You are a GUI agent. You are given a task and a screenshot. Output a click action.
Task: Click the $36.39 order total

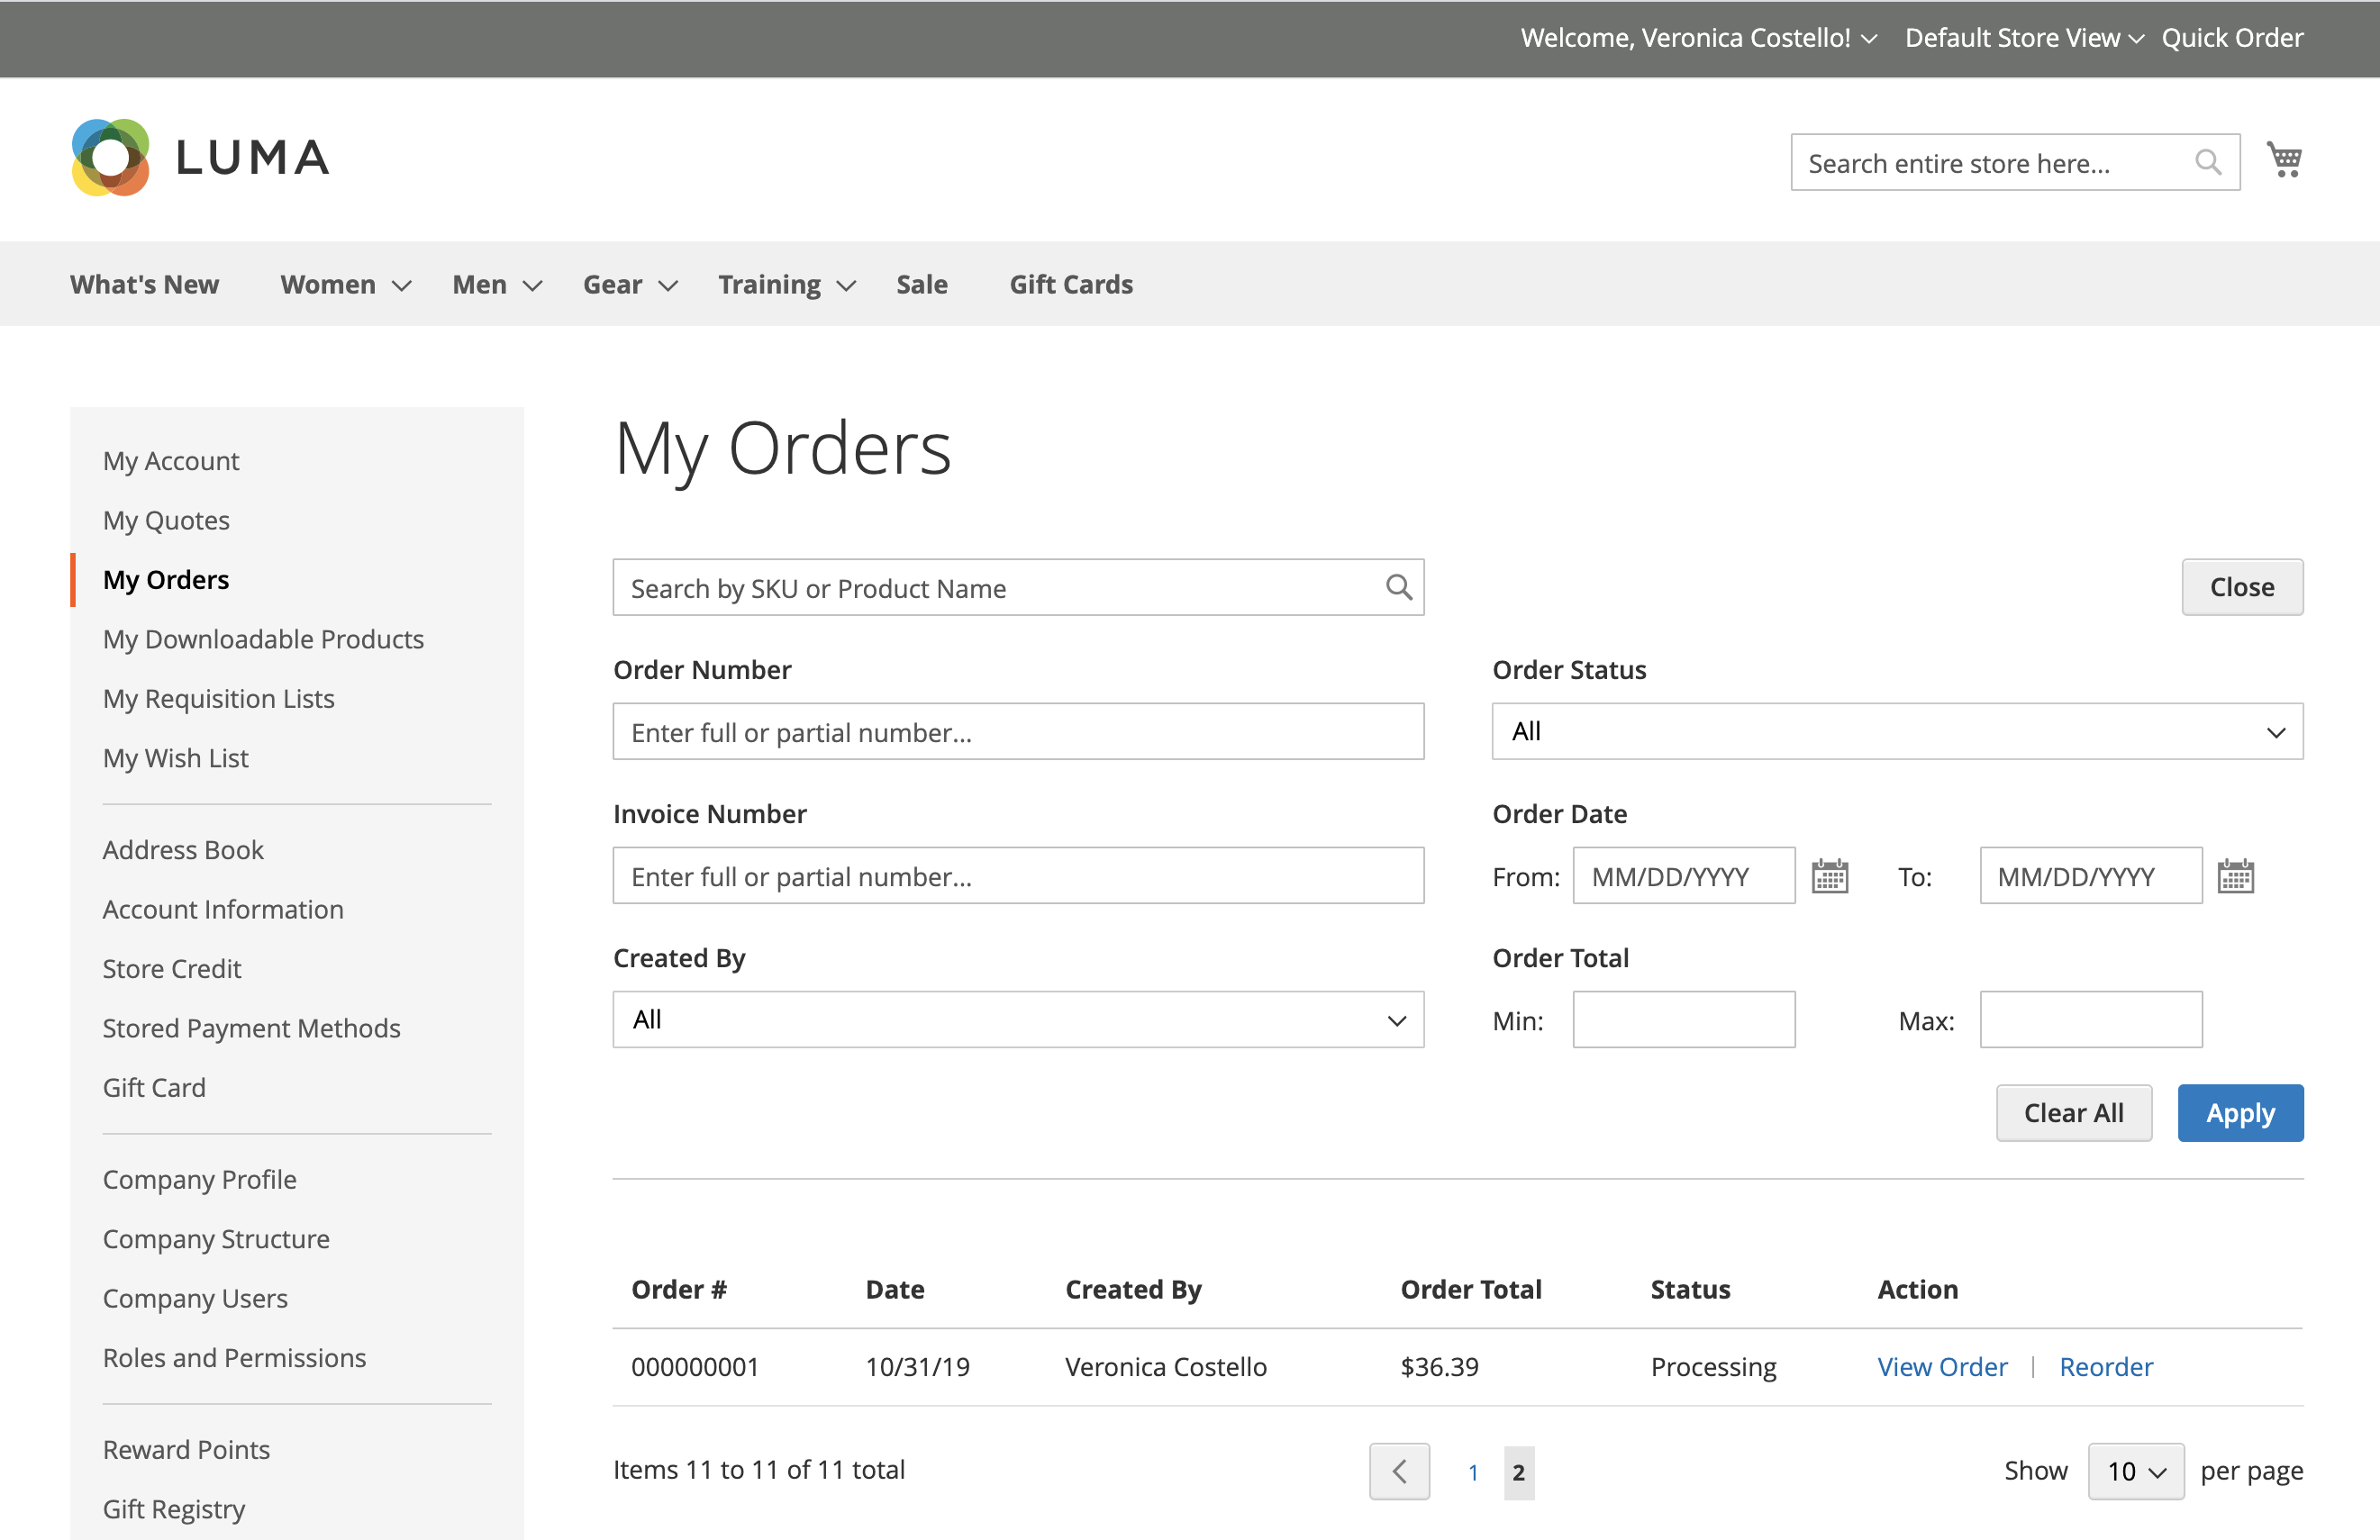(x=1439, y=1367)
